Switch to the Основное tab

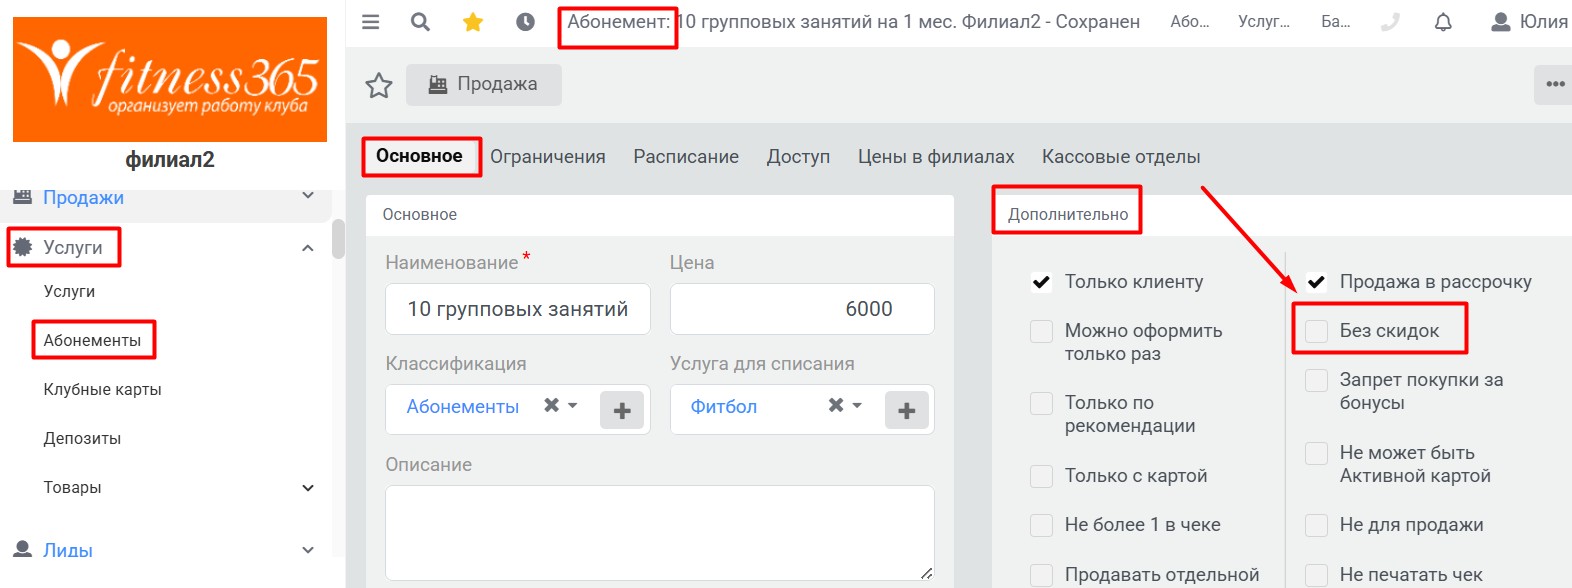(x=419, y=156)
